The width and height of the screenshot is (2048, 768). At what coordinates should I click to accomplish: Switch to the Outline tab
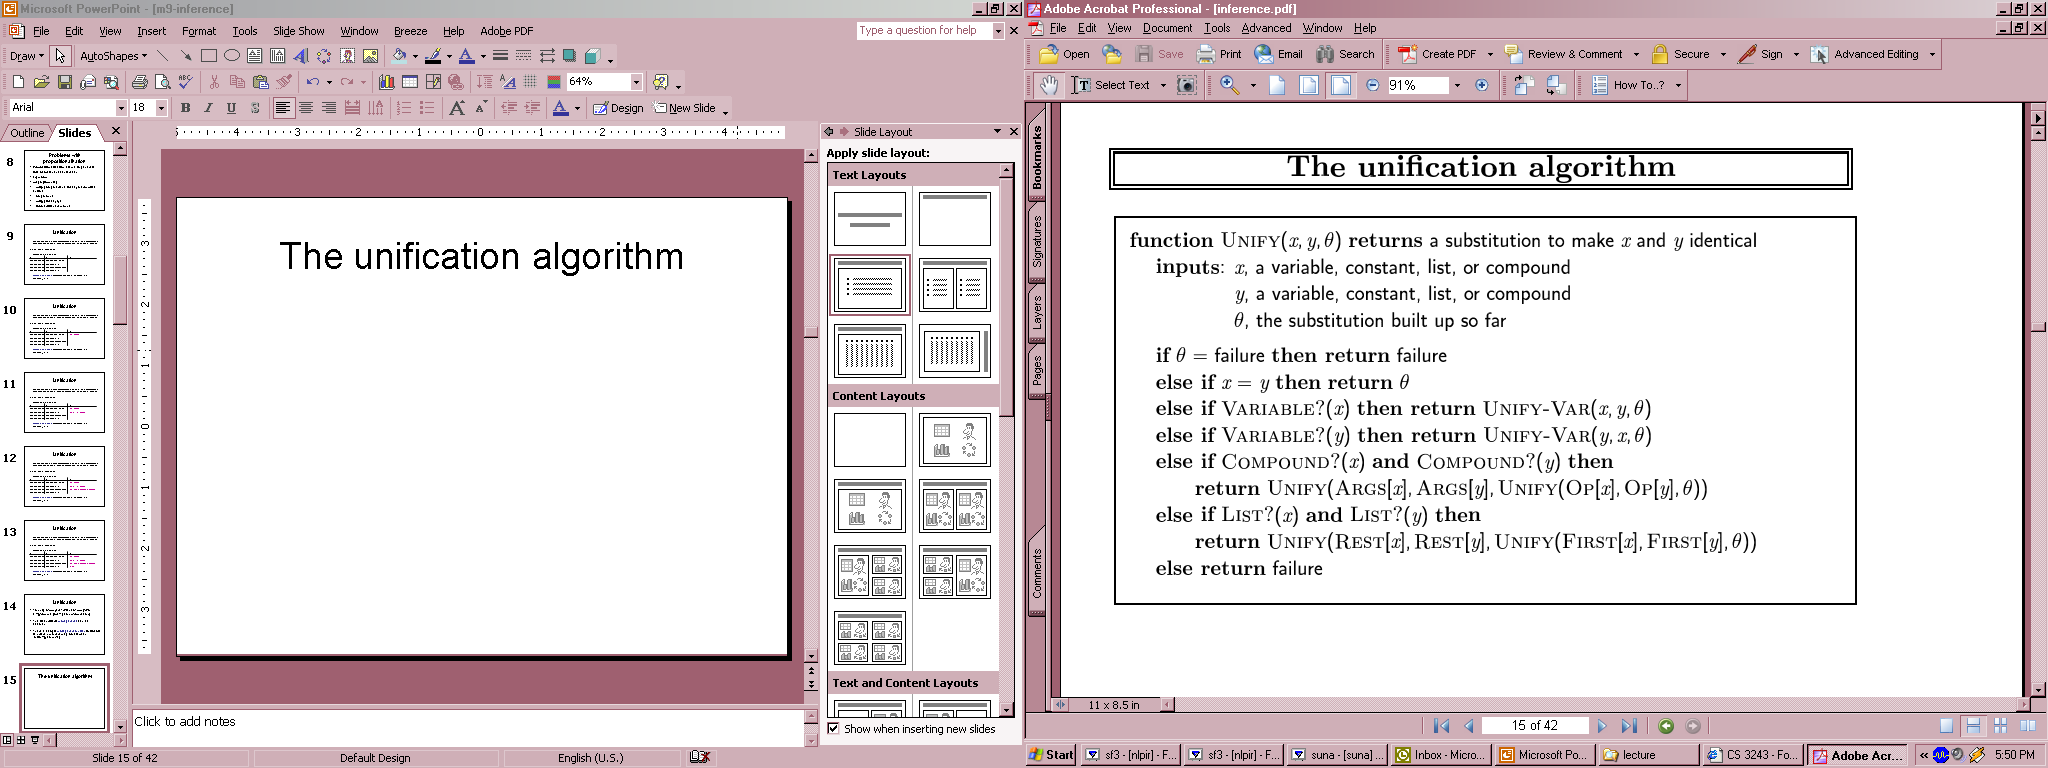(27, 133)
